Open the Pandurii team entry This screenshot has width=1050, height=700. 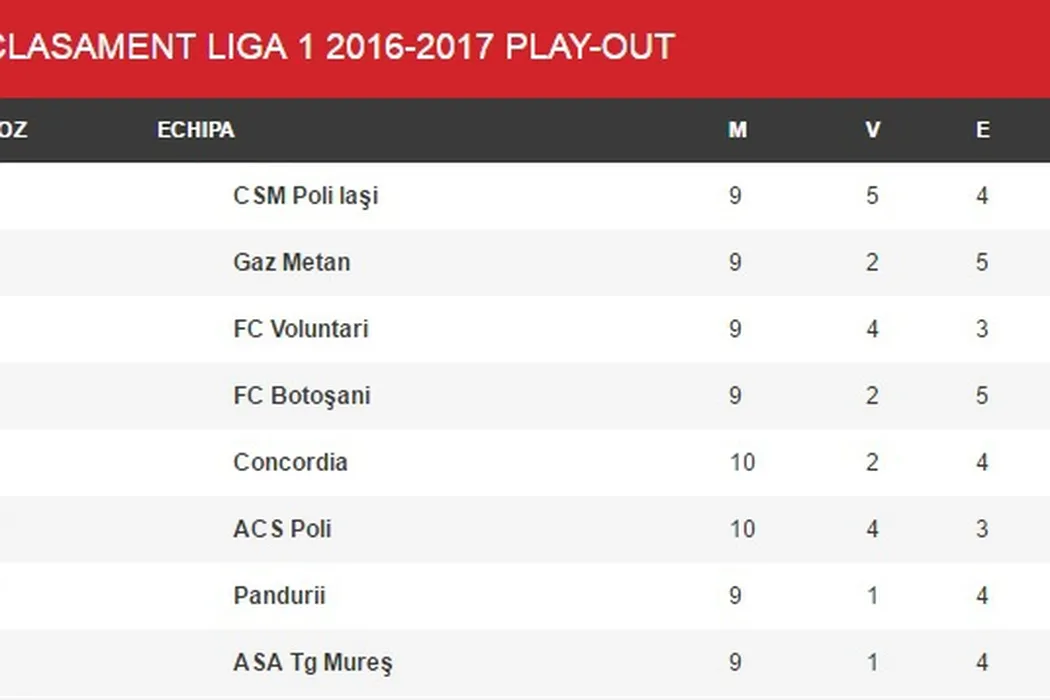[279, 596]
